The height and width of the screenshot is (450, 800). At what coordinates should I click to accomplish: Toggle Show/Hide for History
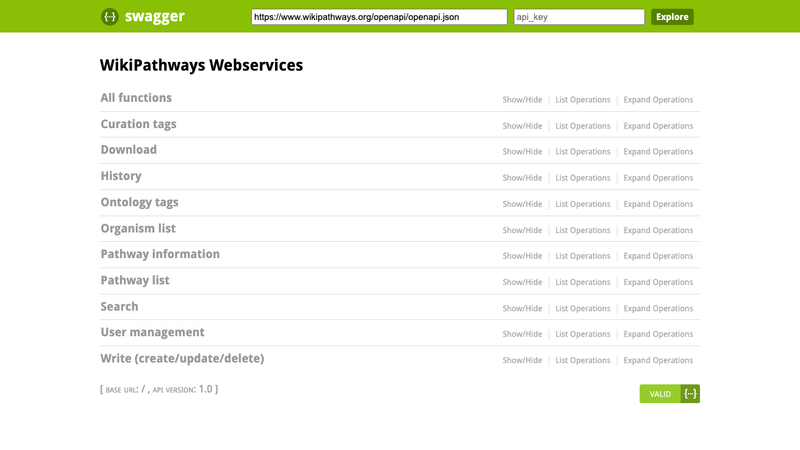tap(522, 178)
